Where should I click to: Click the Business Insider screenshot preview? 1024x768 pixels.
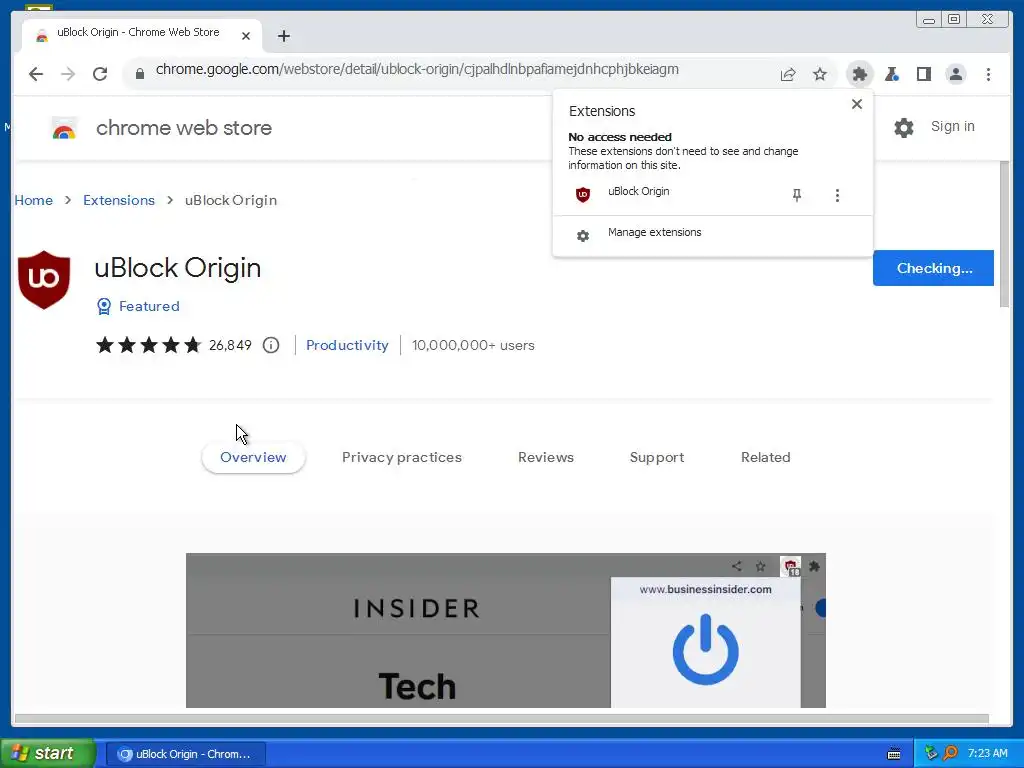tap(505, 630)
